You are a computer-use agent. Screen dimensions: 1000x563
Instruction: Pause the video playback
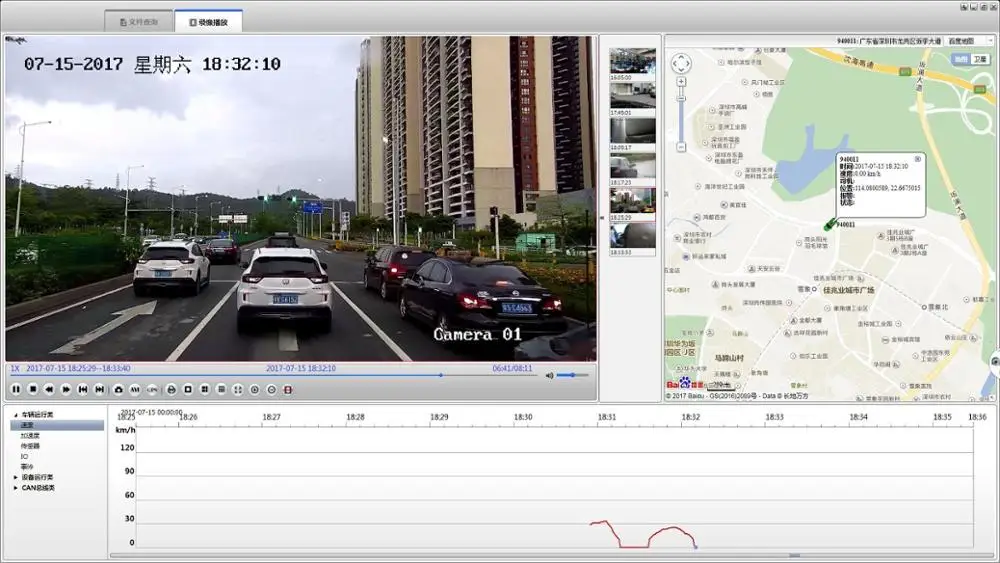(16, 389)
